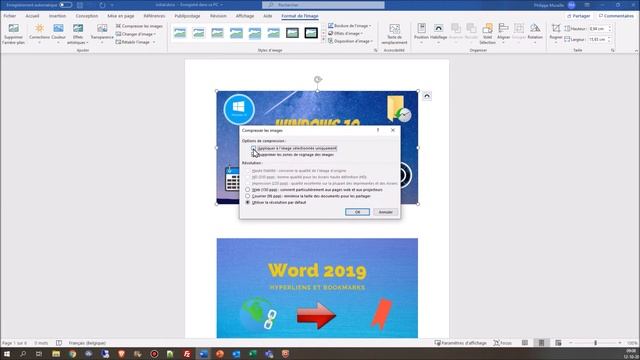The width and height of the screenshot is (640, 360).
Task: Check Appliquer à l'image sélectionnée uniquement
Action: pos(253,148)
